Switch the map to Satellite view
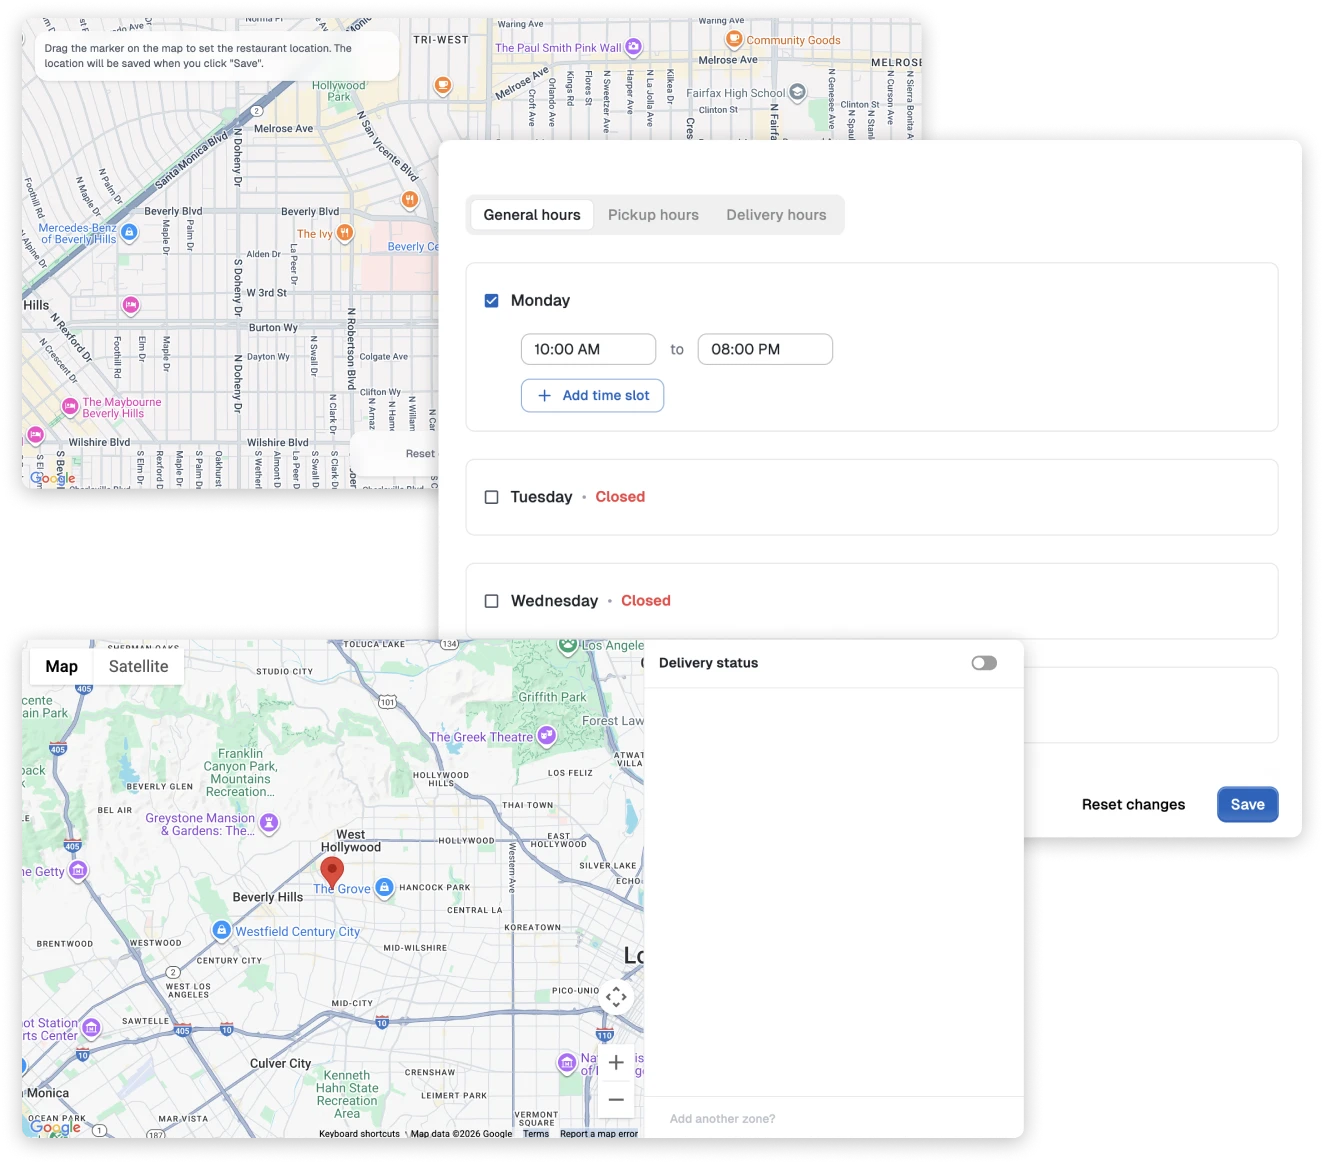This screenshot has width=1324, height=1164. coord(139,666)
